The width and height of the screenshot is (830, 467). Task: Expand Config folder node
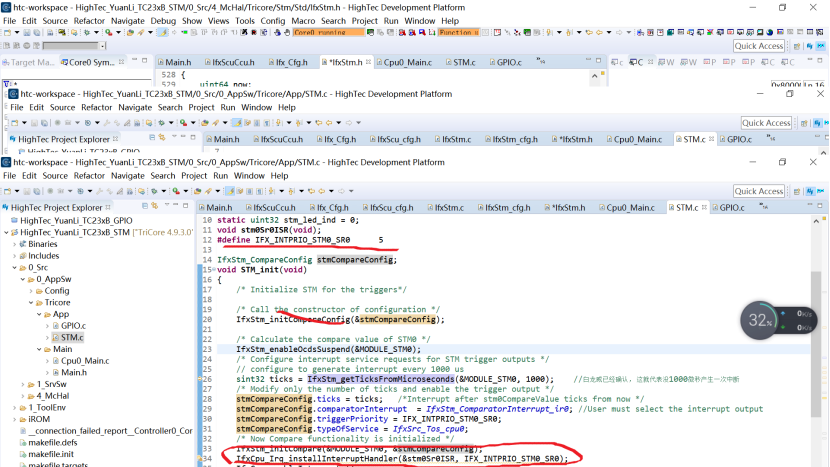[31, 291]
